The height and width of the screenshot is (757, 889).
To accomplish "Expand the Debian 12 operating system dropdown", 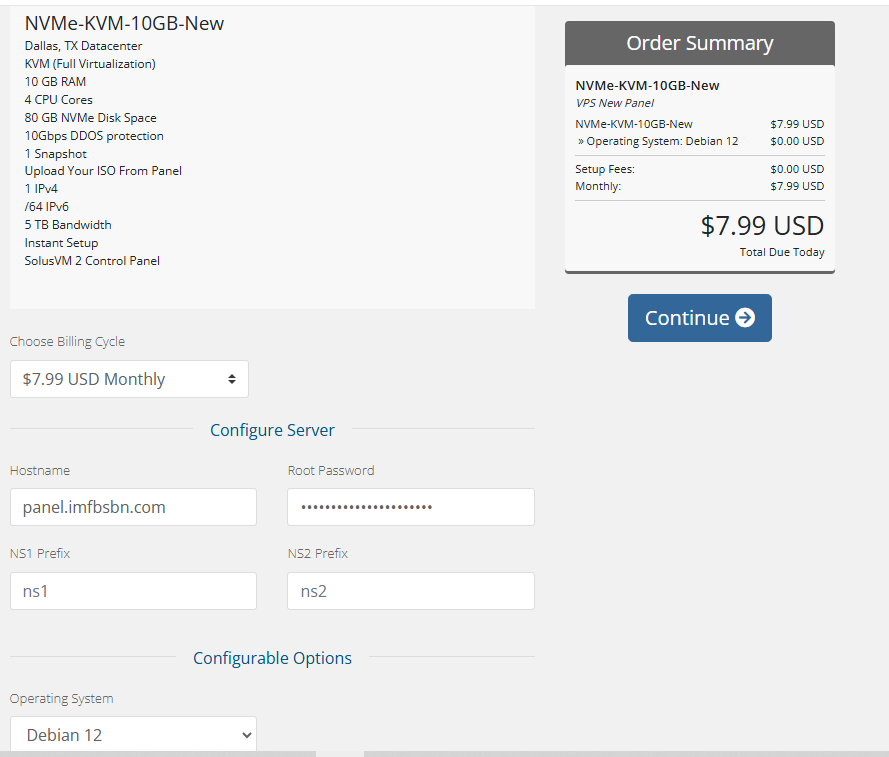I will click(133, 734).
